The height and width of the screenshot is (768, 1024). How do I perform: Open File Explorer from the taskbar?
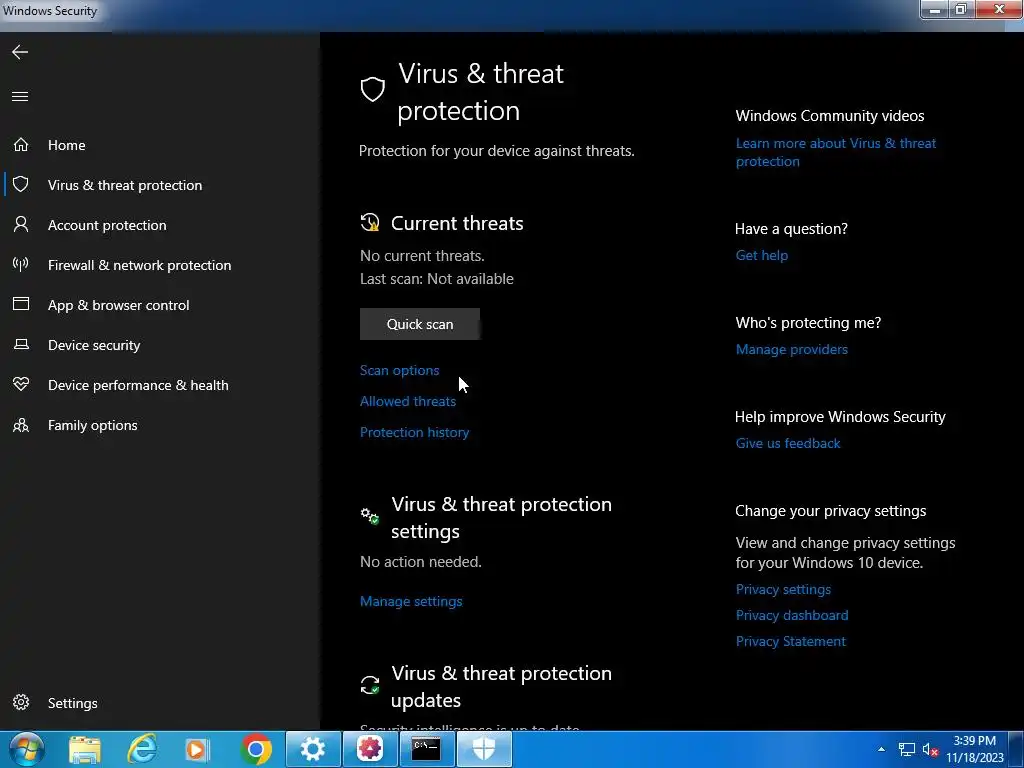point(85,749)
